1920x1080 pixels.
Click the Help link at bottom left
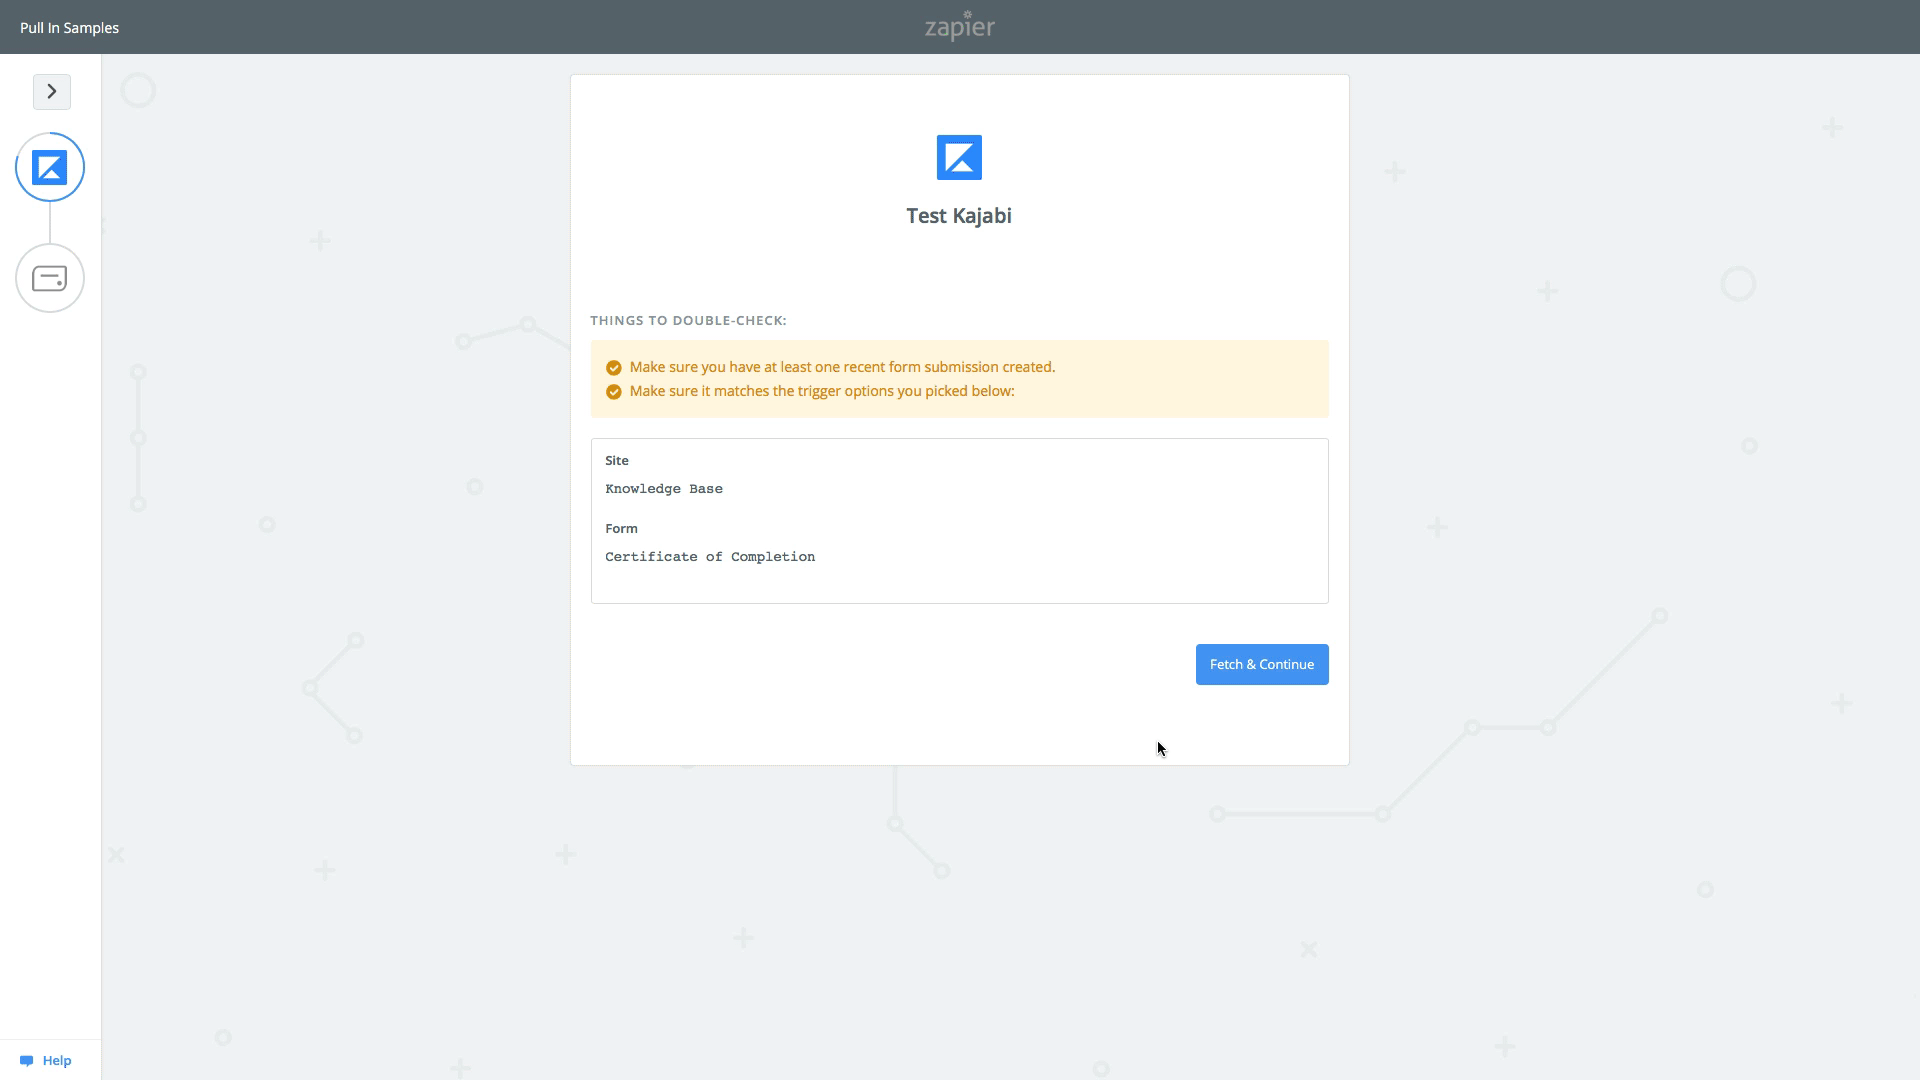click(57, 1061)
